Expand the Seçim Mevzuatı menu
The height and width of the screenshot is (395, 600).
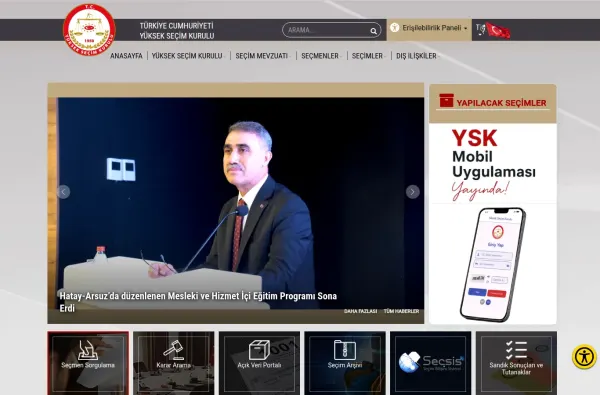(x=263, y=56)
